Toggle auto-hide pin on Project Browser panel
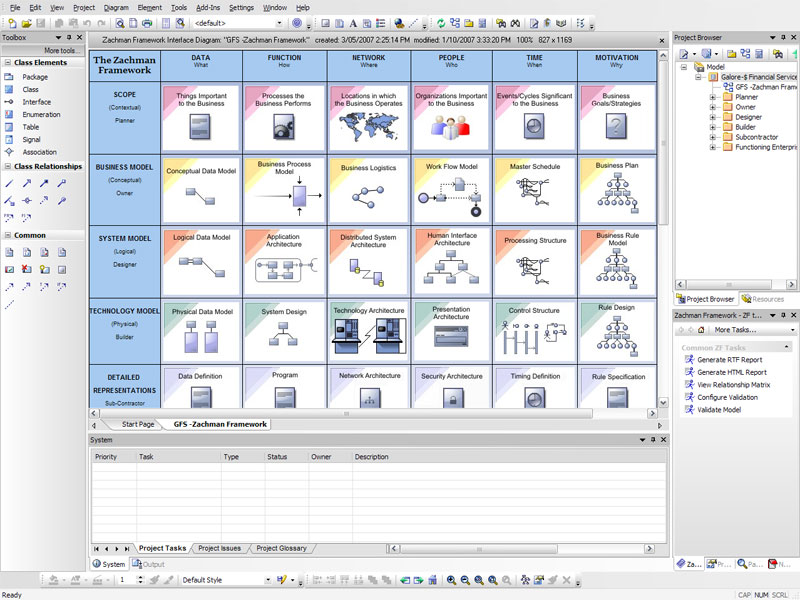This screenshot has height=600, width=800. coord(781,37)
